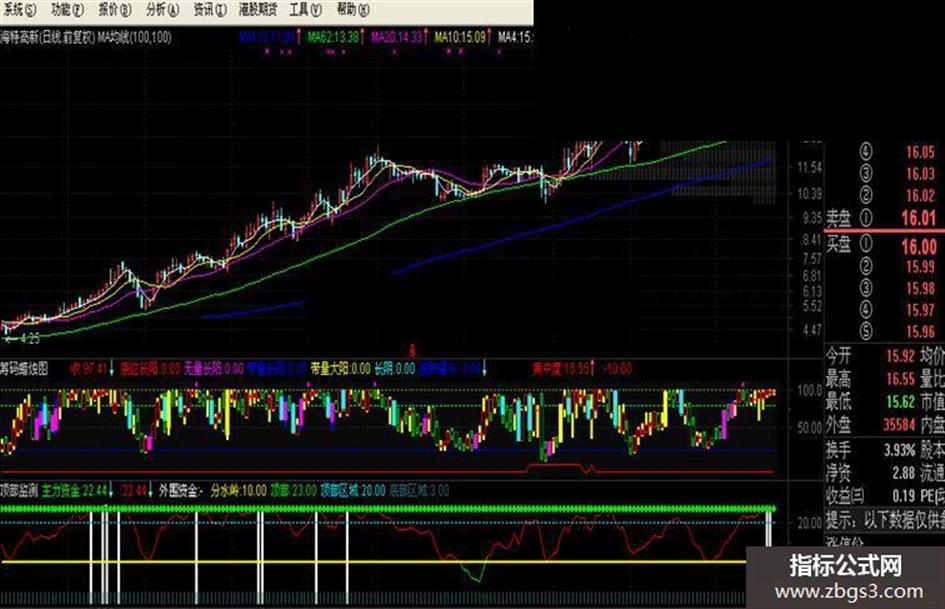This screenshot has height=609, width=945.
Task: Click the 外盘 value 35584
Action: click(x=899, y=424)
